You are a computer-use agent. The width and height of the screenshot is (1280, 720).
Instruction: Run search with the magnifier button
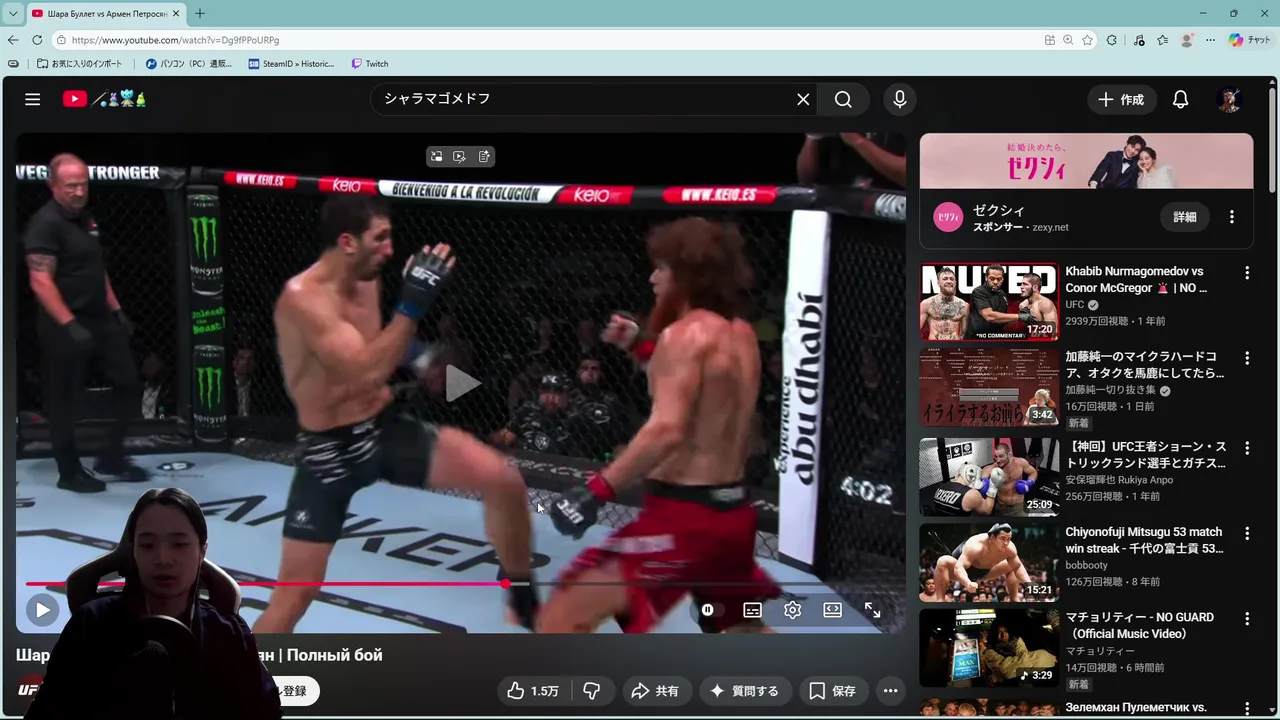point(843,99)
